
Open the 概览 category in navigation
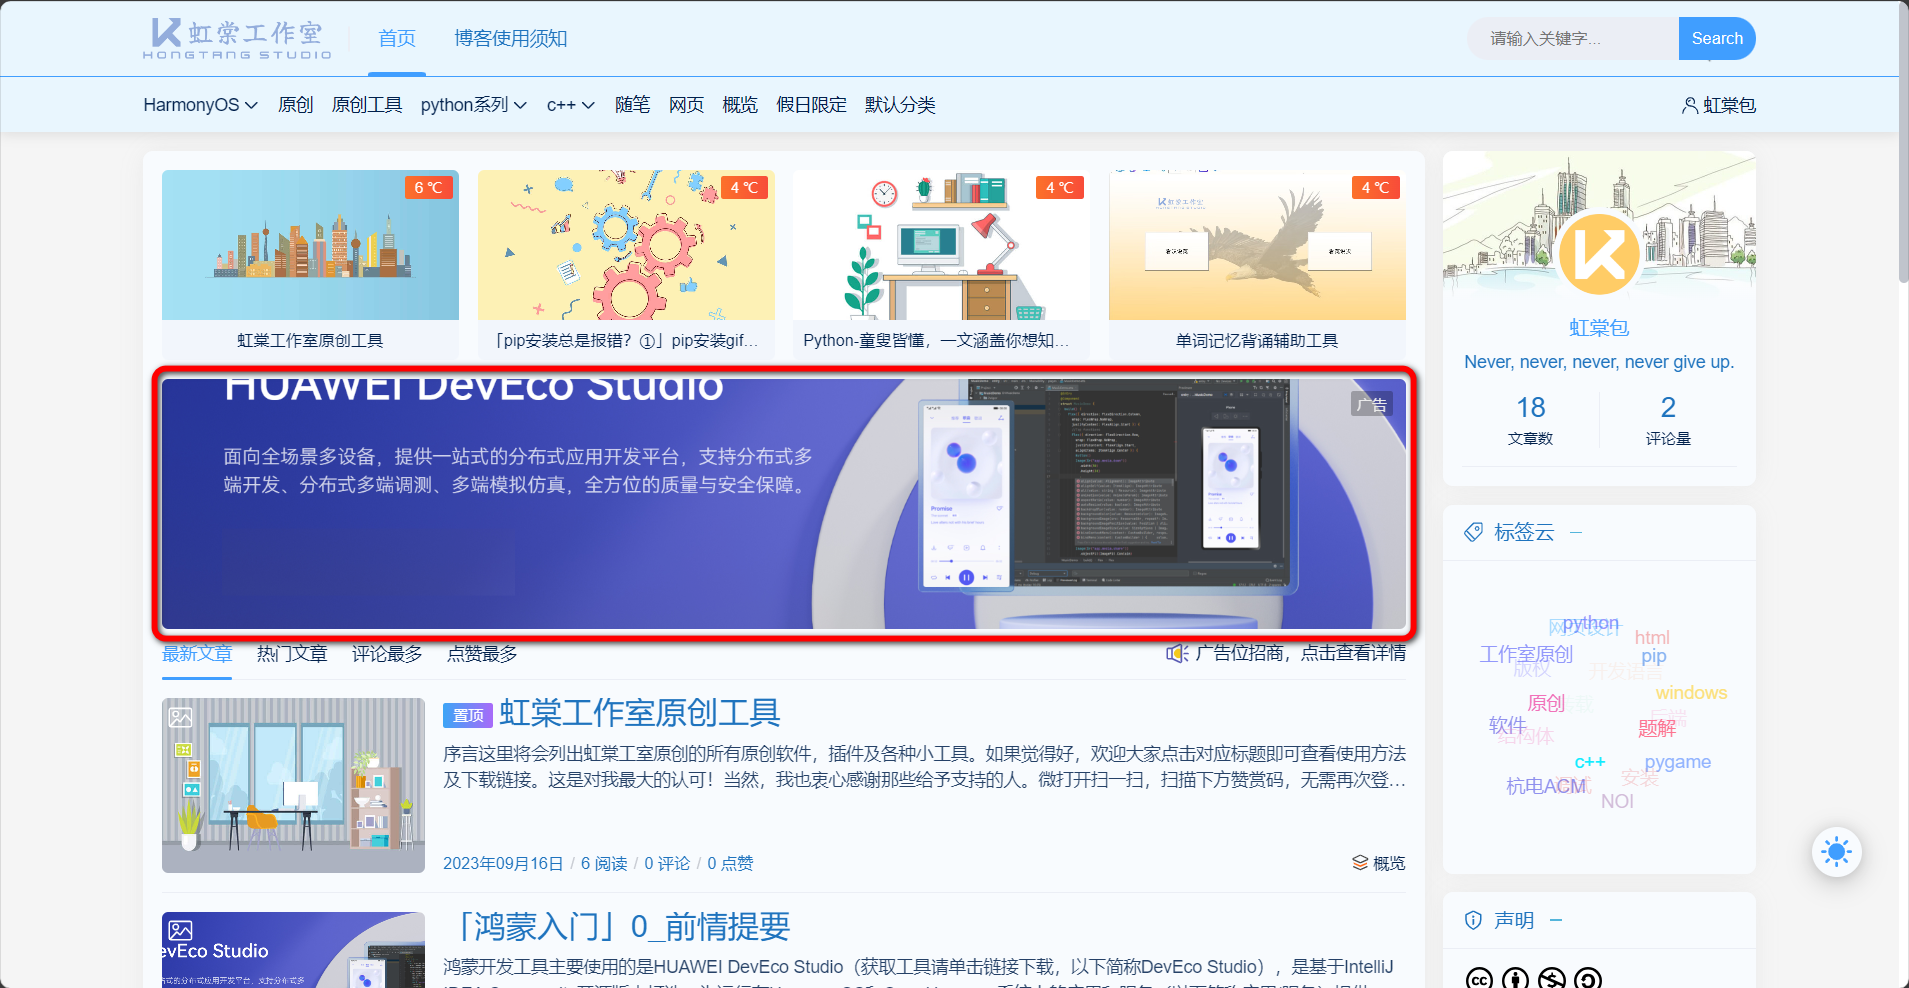click(740, 105)
